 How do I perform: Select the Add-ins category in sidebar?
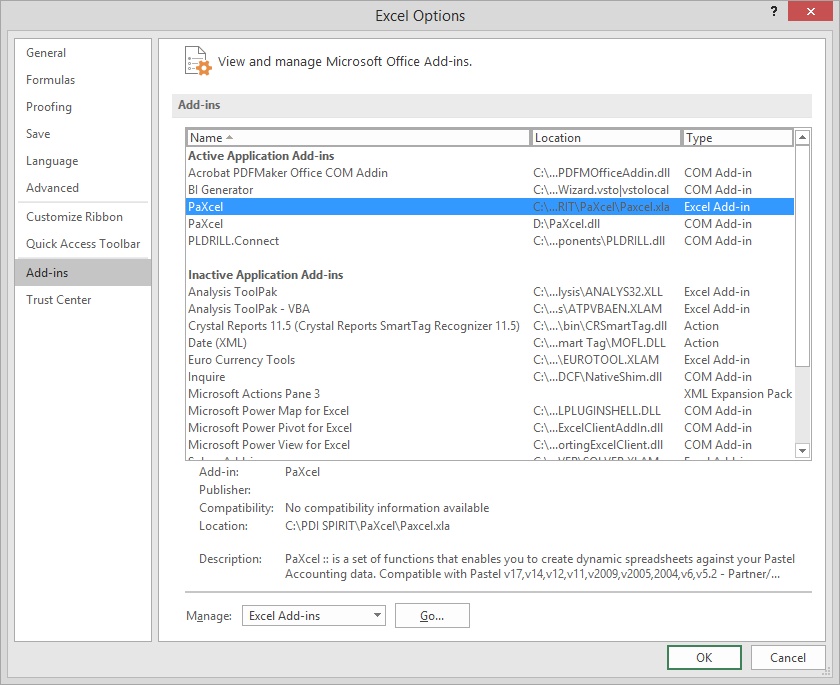click(83, 273)
